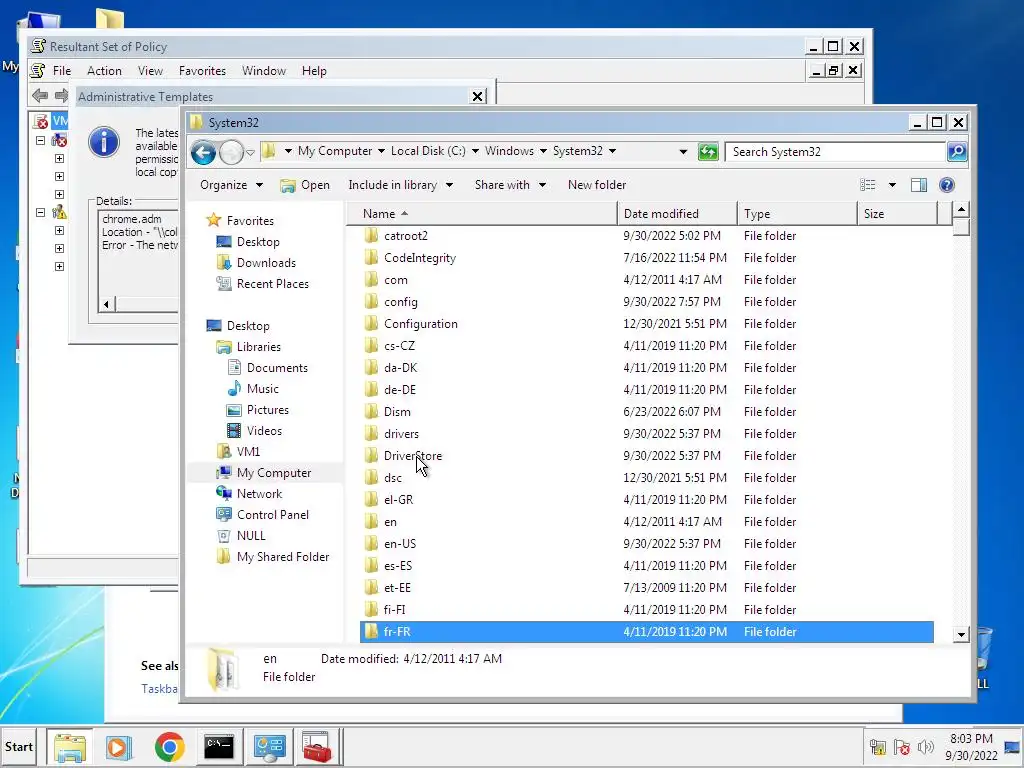This screenshot has width=1024, height=768.
Task: Open the Favorites menu
Action: coord(202,71)
